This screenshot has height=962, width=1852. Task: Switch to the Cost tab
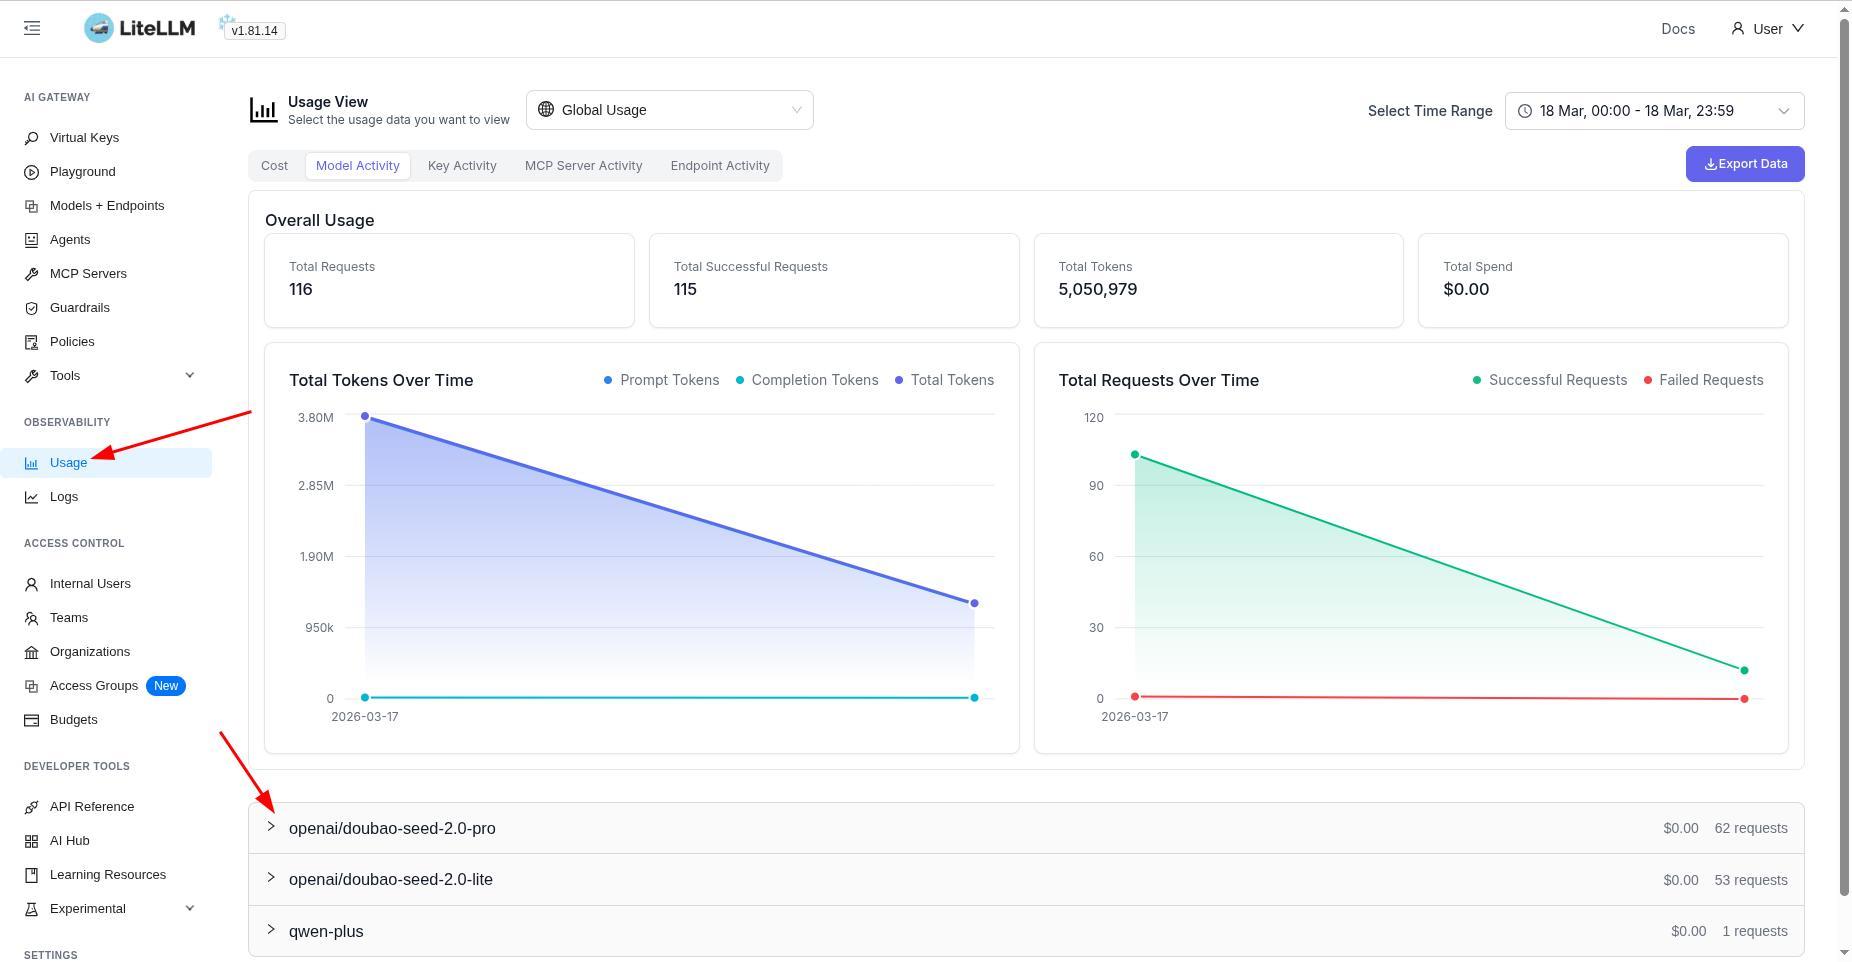tap(274, 166)
